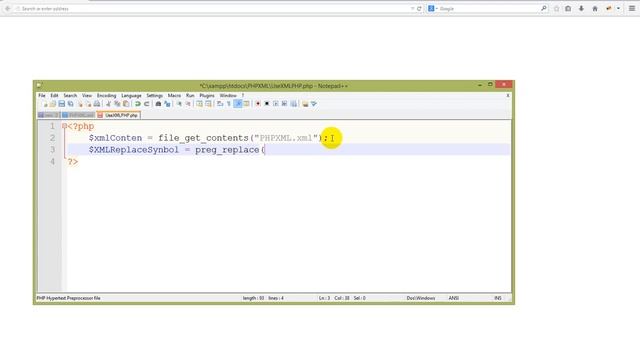This screenshot has height=360, width=640.
Task: Open the Window menu
Action: tap(228, 96)
